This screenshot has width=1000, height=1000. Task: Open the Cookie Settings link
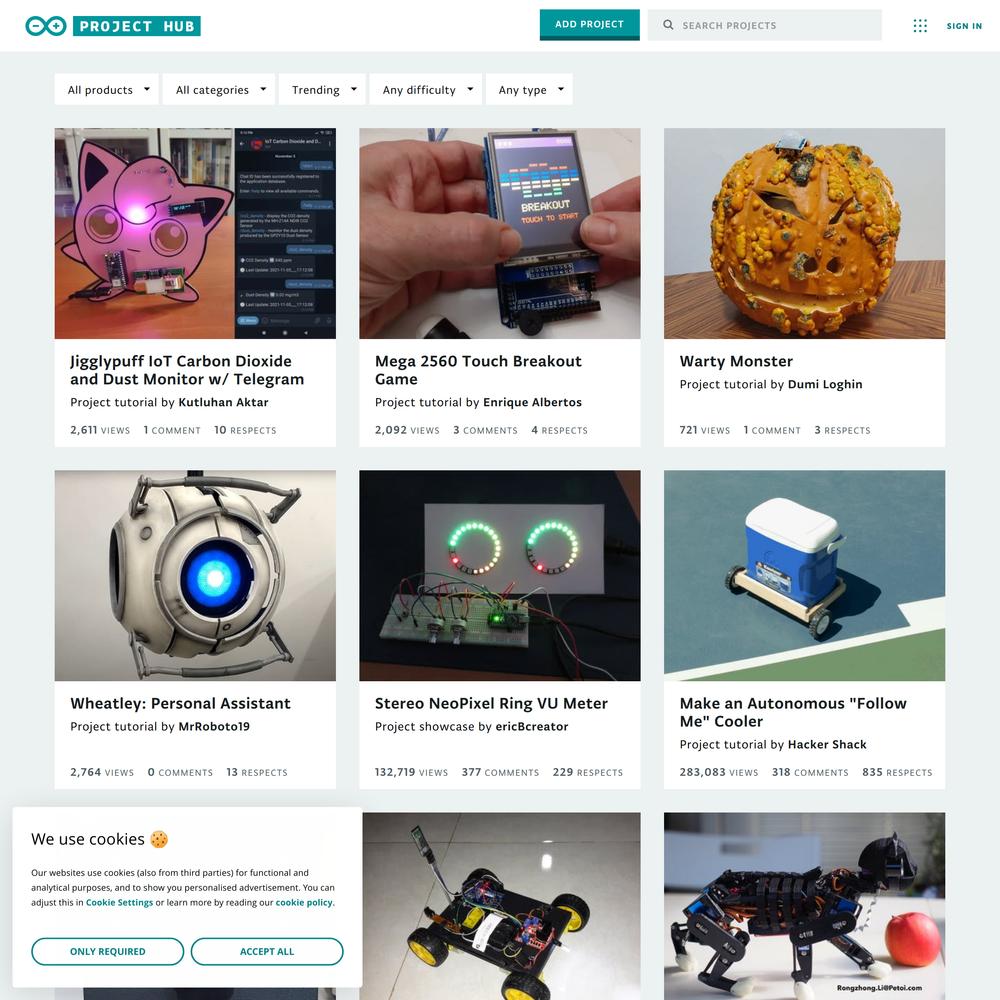(119, 902)
